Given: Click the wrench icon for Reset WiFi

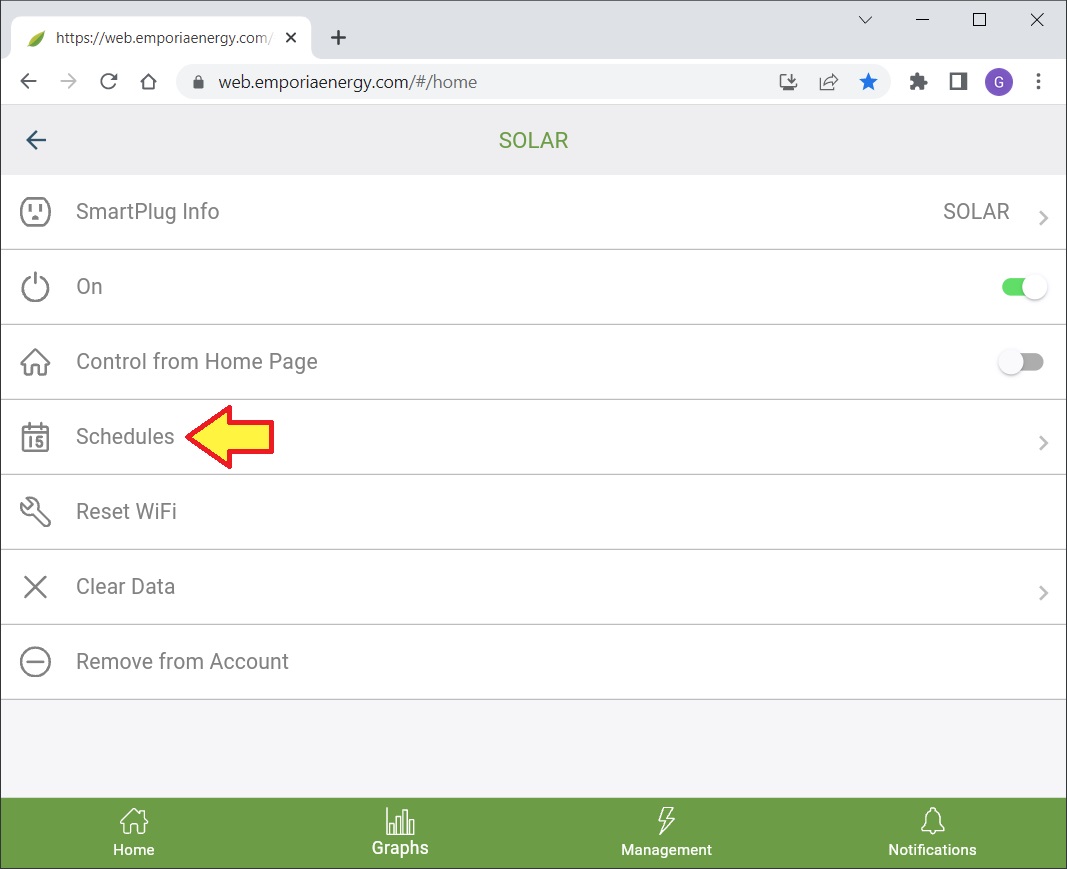Looking at the screenshot, I should [35, 512].
